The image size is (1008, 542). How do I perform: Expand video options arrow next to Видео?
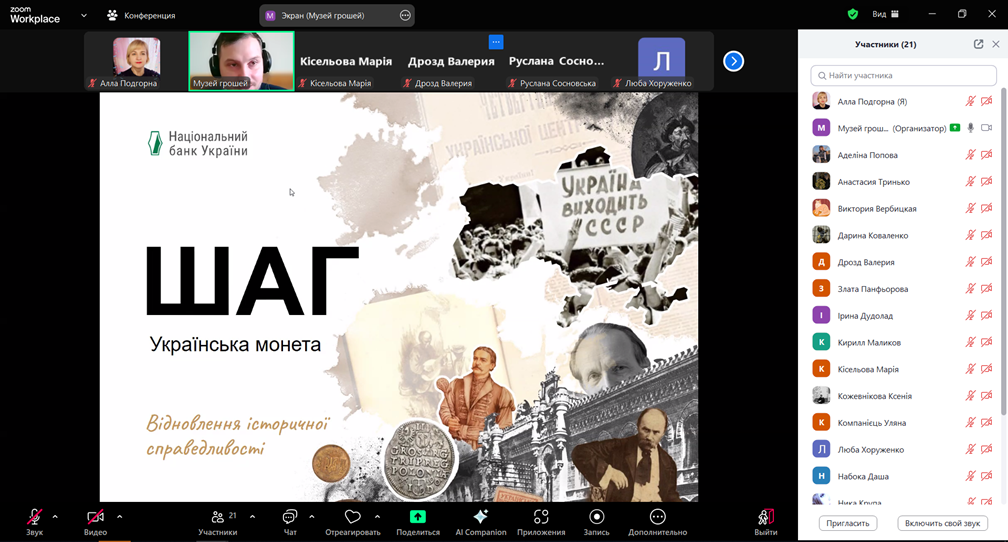(x=120, y=517)
